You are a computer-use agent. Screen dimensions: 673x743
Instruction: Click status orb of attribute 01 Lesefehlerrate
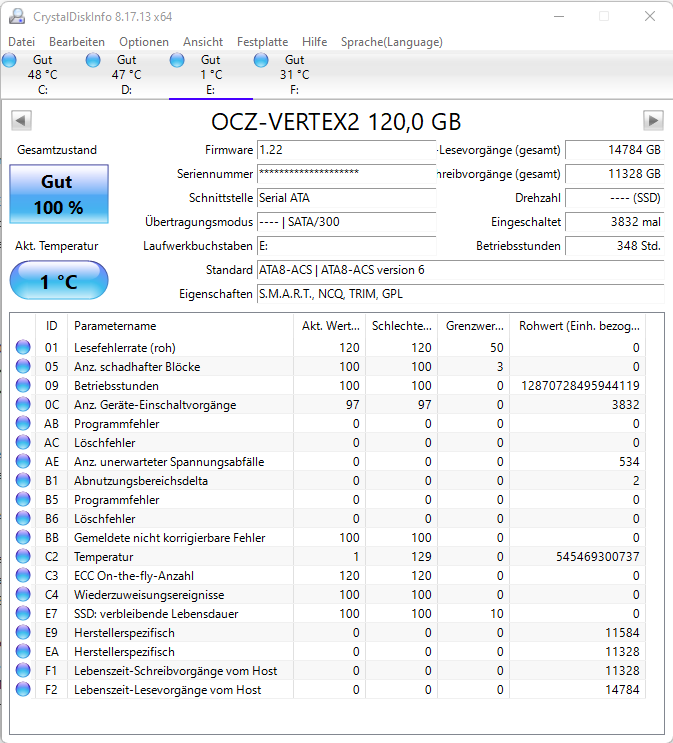23,347
